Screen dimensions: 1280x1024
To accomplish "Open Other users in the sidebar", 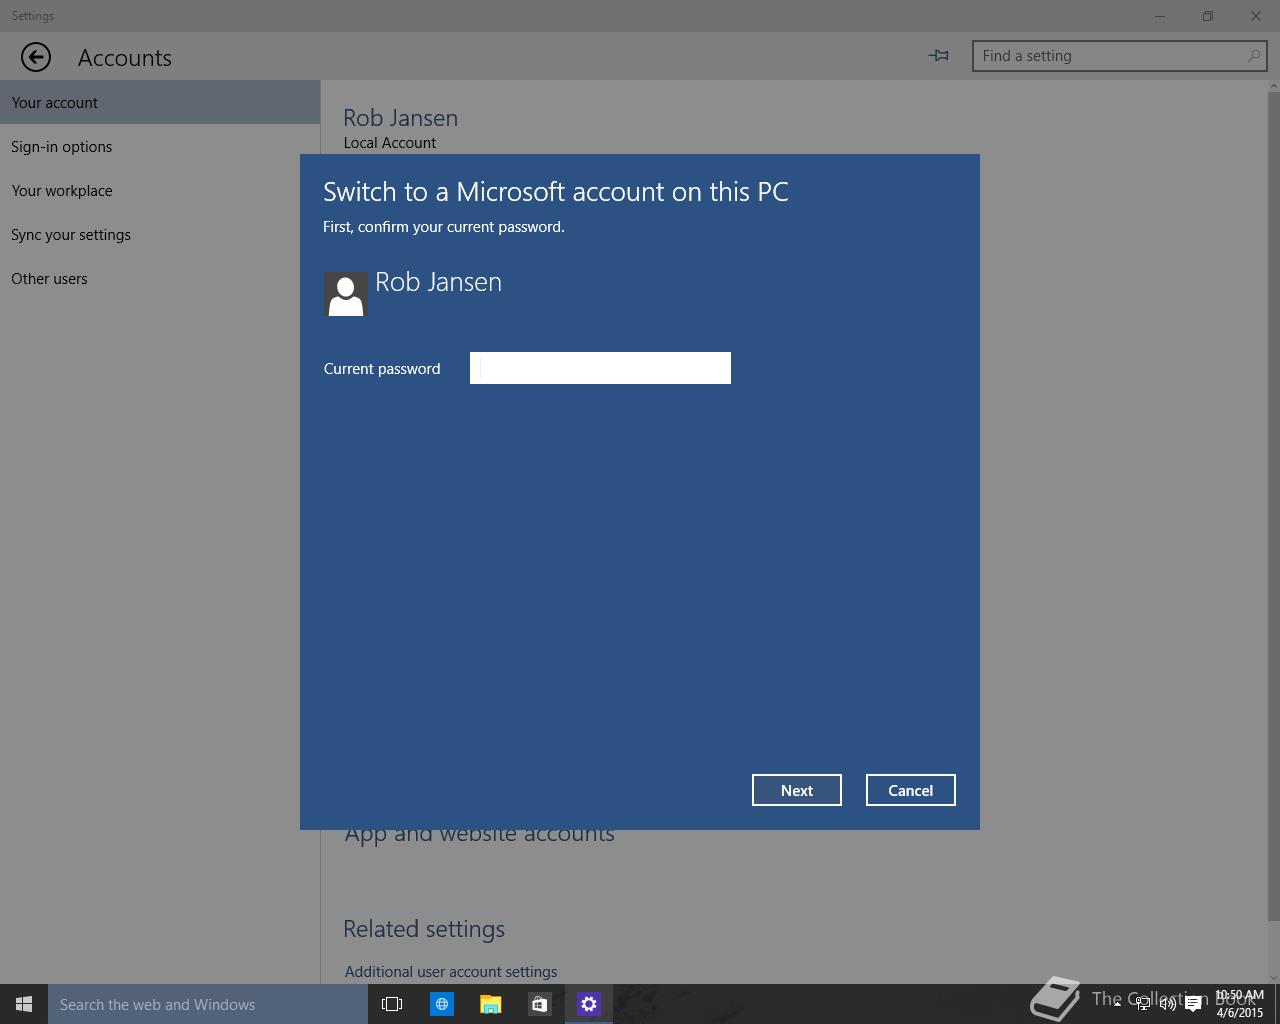I will [x=160, y=278].
